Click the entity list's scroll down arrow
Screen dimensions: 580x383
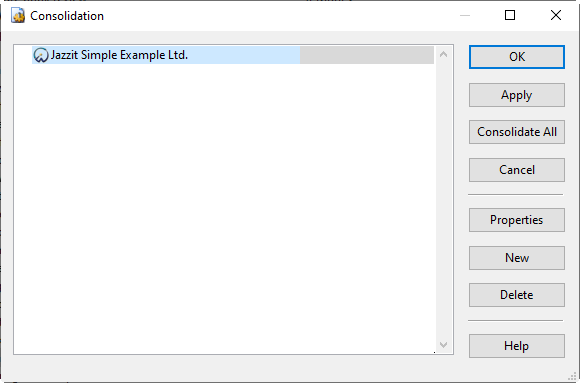[x=444, y=345]
